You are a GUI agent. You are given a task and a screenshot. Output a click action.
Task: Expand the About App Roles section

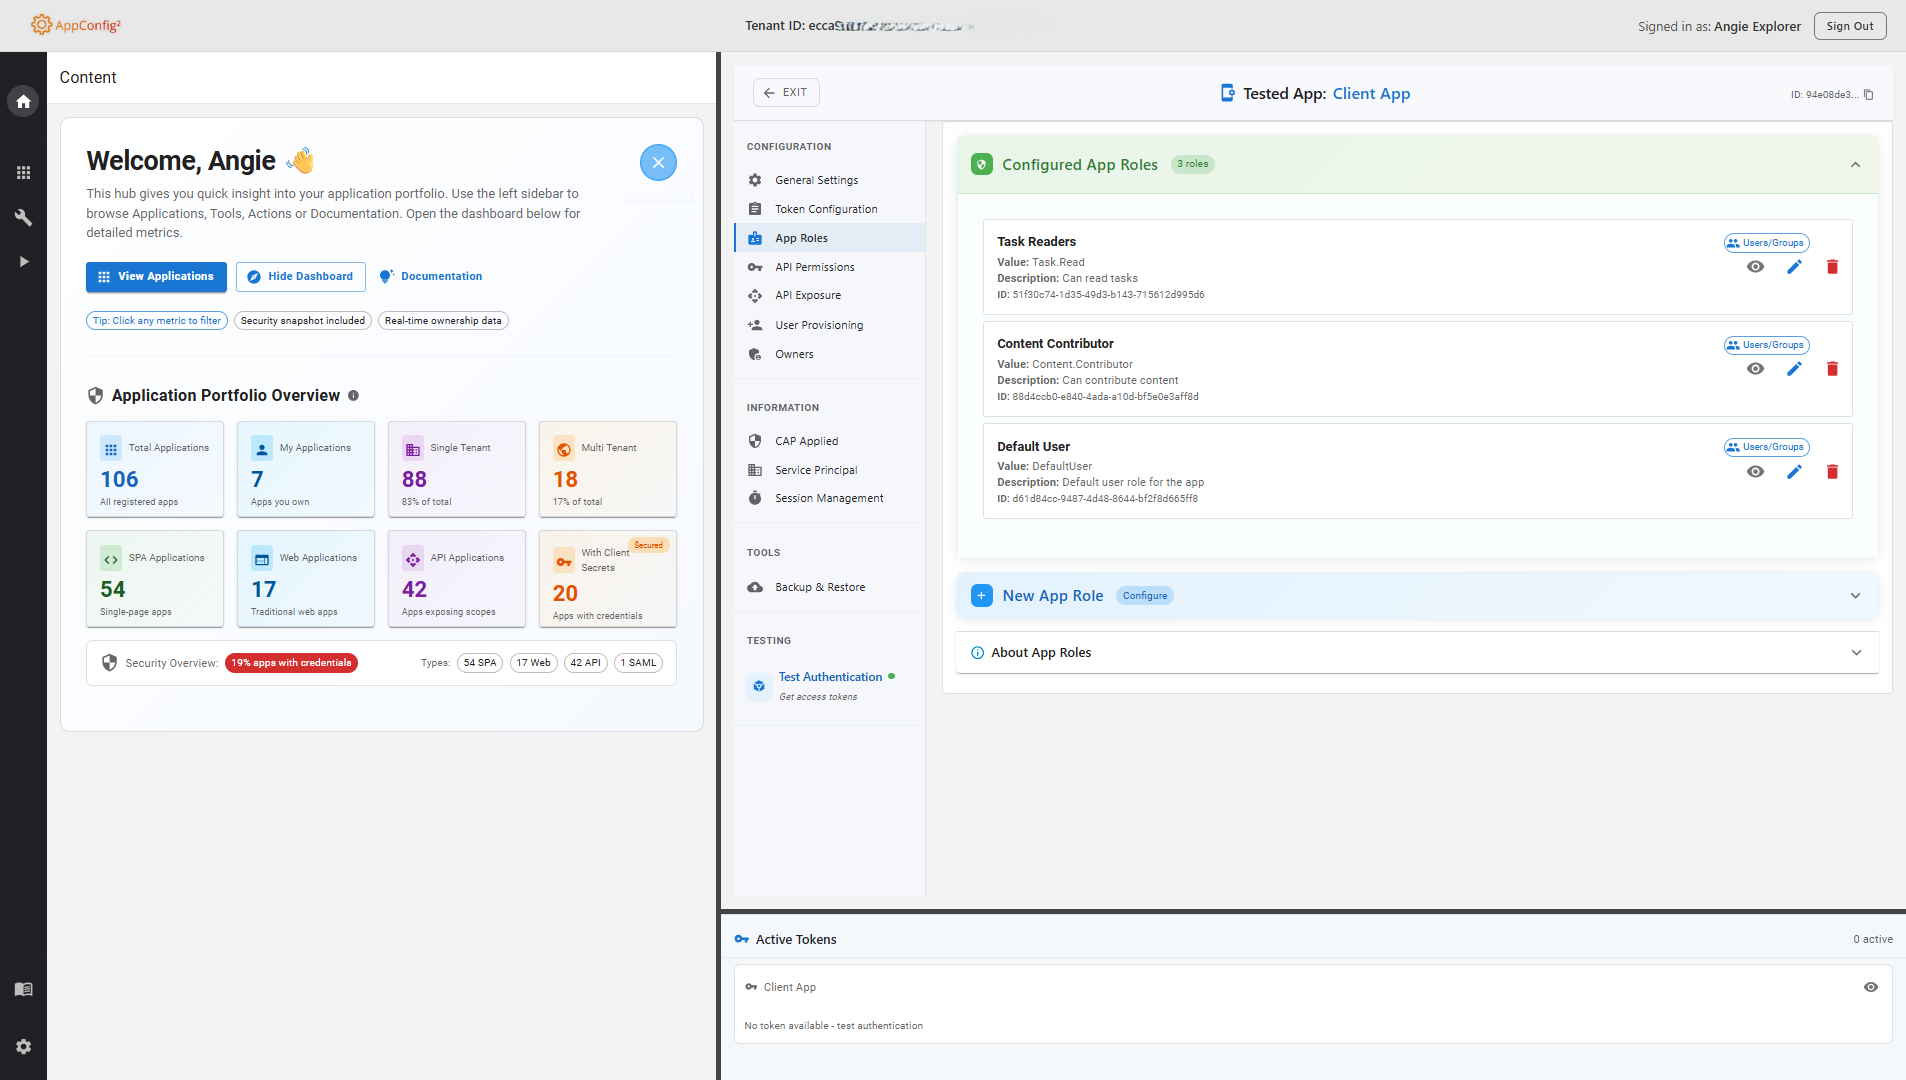pos(1856,653)
